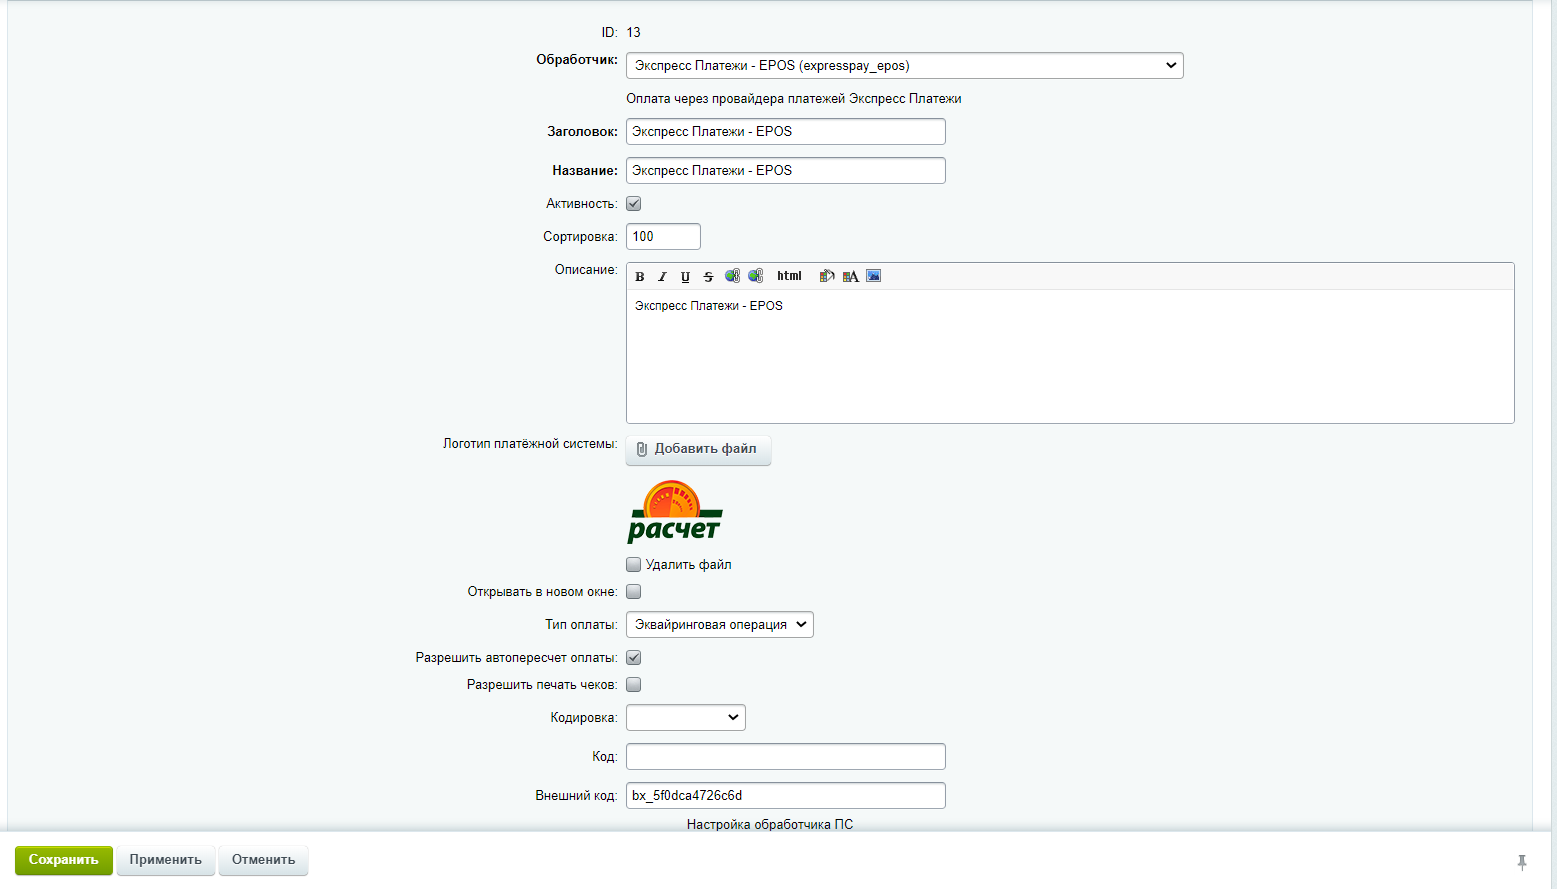Enable Открывать в новом окне option

(x=634, y=592)
